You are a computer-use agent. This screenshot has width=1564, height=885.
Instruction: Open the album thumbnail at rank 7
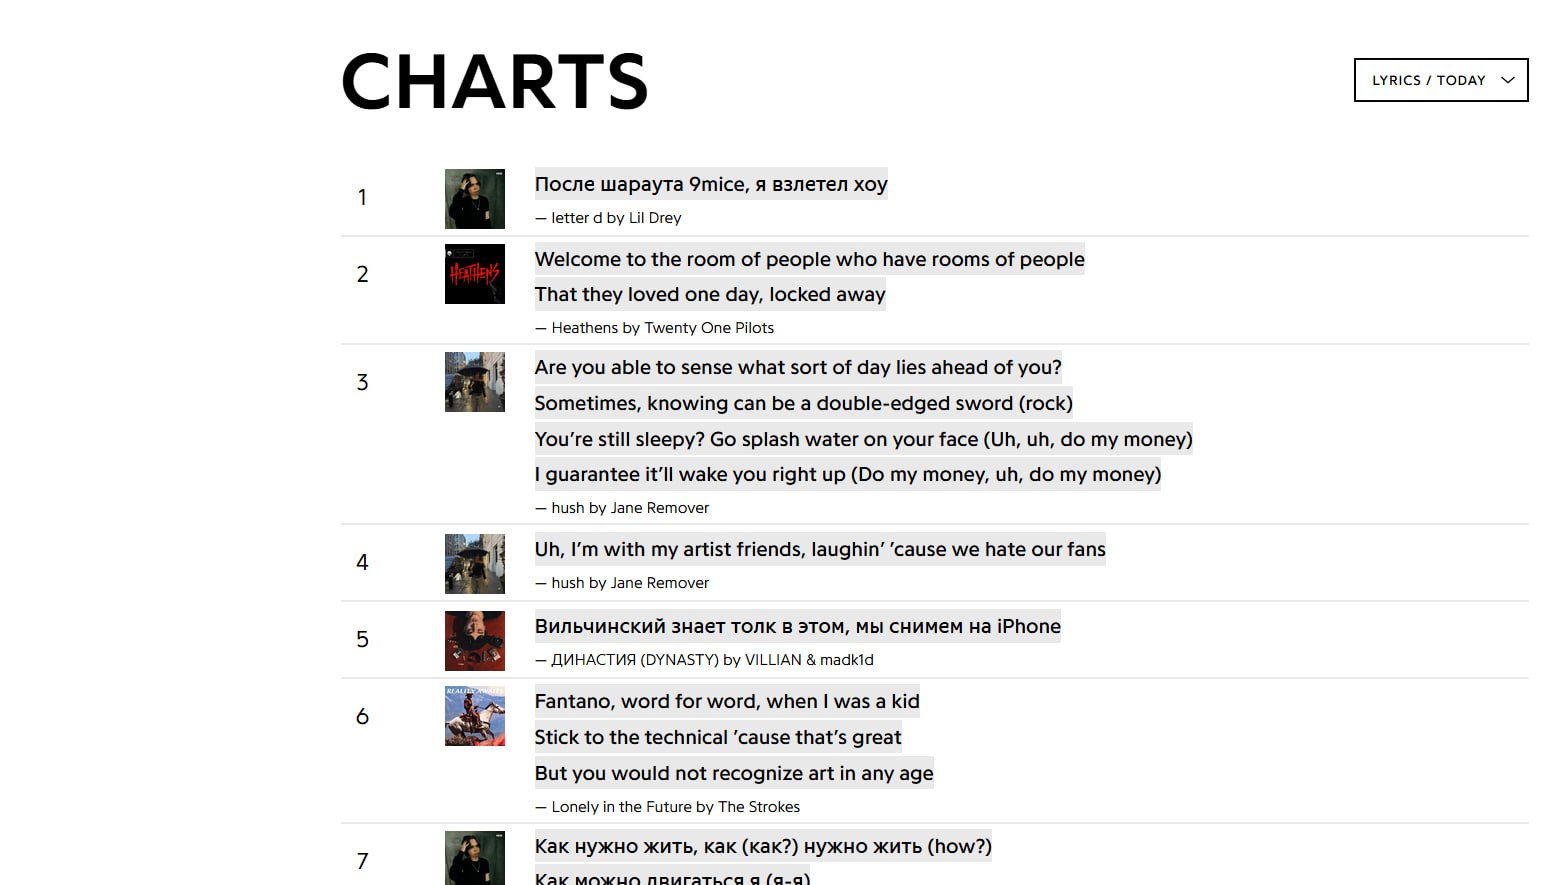pyautogui.click(x=475, y=858)
